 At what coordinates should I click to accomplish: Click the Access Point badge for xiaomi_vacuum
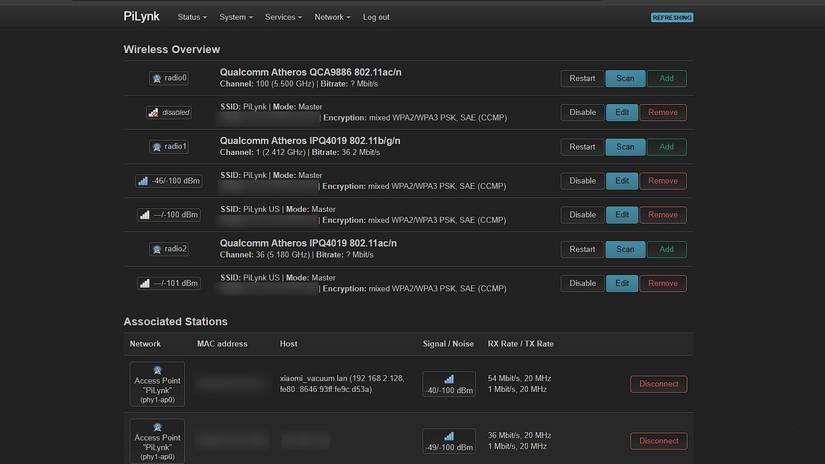157,384
